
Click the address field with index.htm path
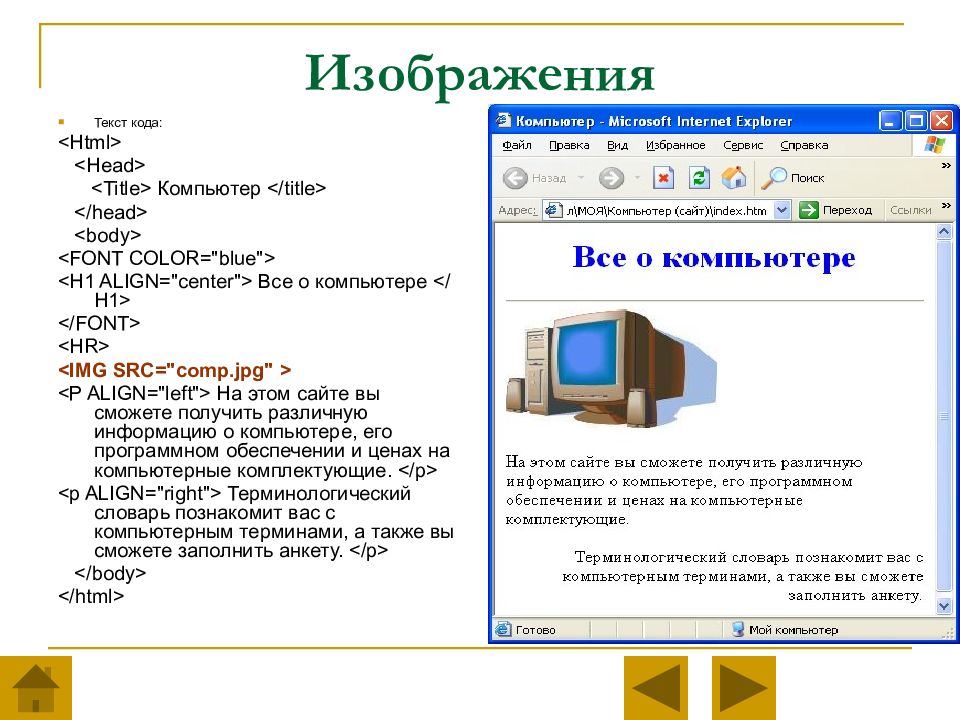coord(666,210)
